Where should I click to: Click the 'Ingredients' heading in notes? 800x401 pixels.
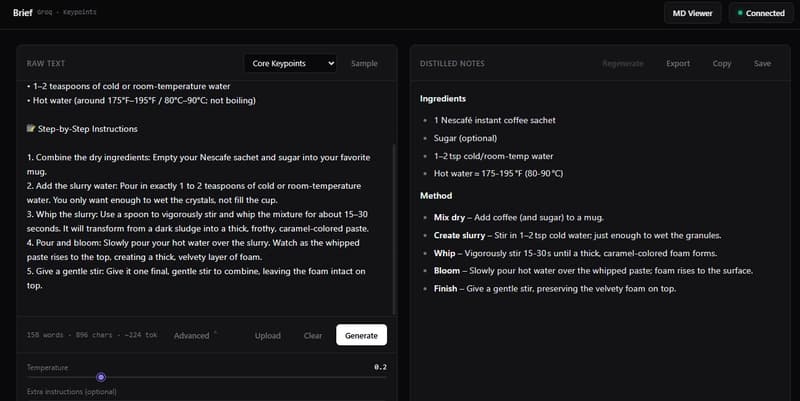click(443, 98)
